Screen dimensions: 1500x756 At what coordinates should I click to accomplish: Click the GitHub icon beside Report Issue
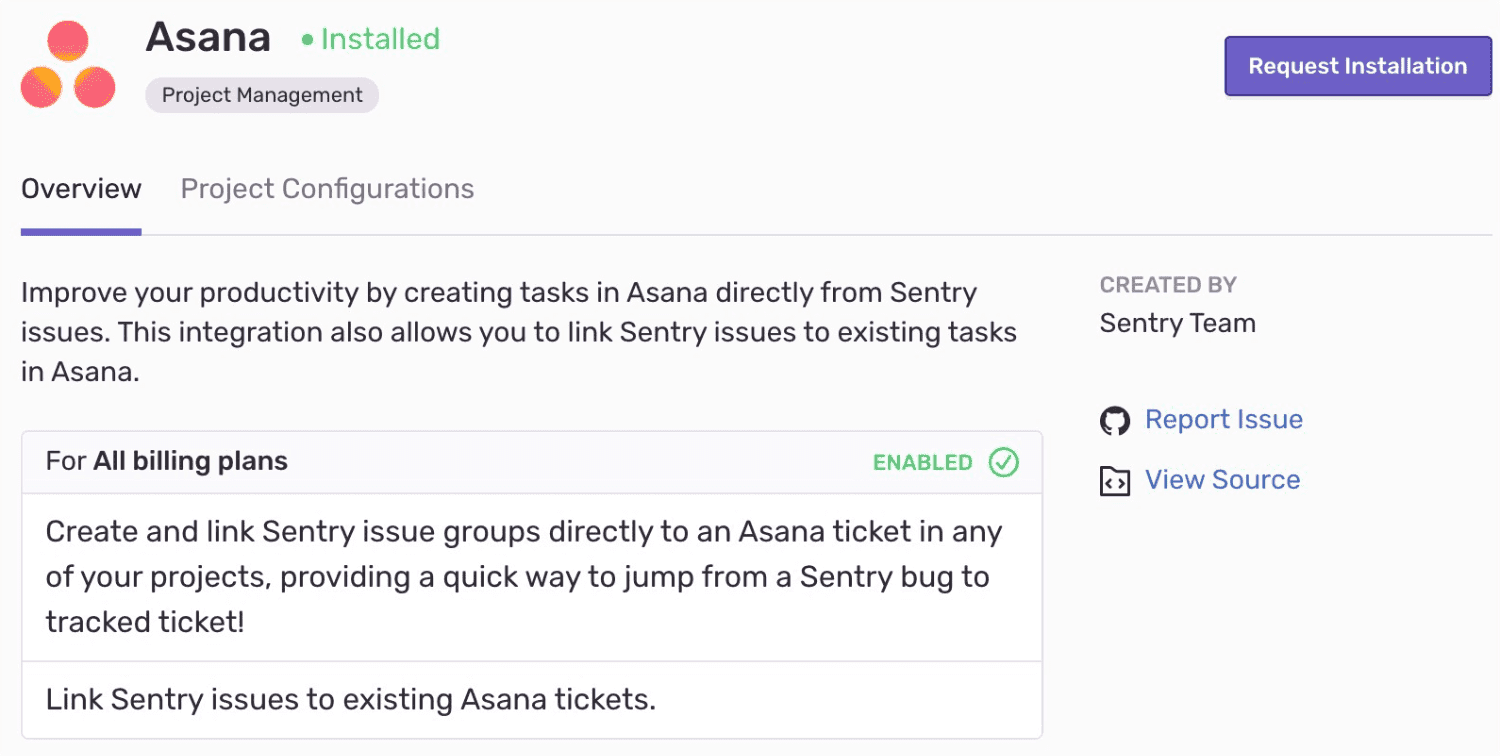coord(1114,420)
